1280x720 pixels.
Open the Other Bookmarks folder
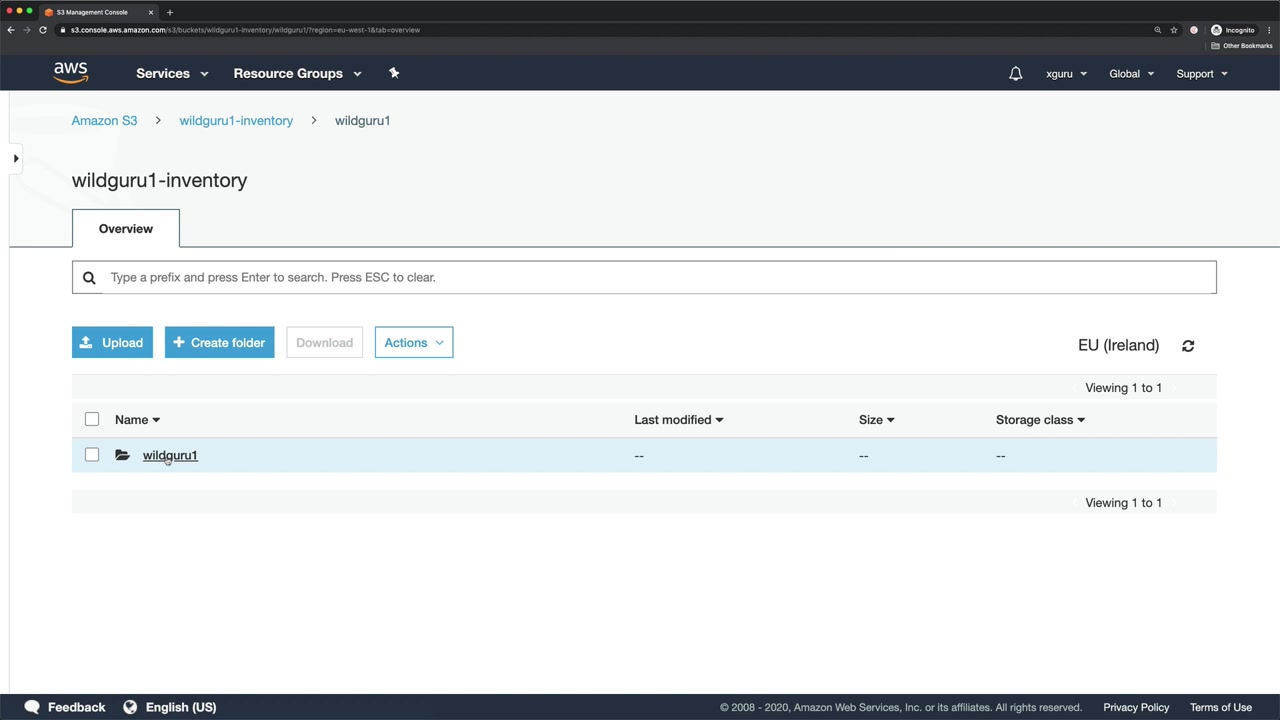point(1242,46)
